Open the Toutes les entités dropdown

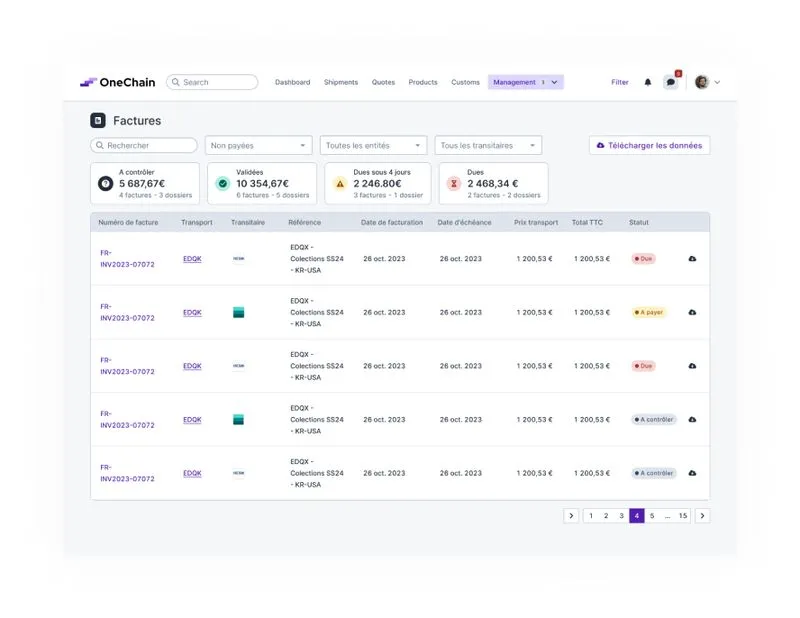373,145
